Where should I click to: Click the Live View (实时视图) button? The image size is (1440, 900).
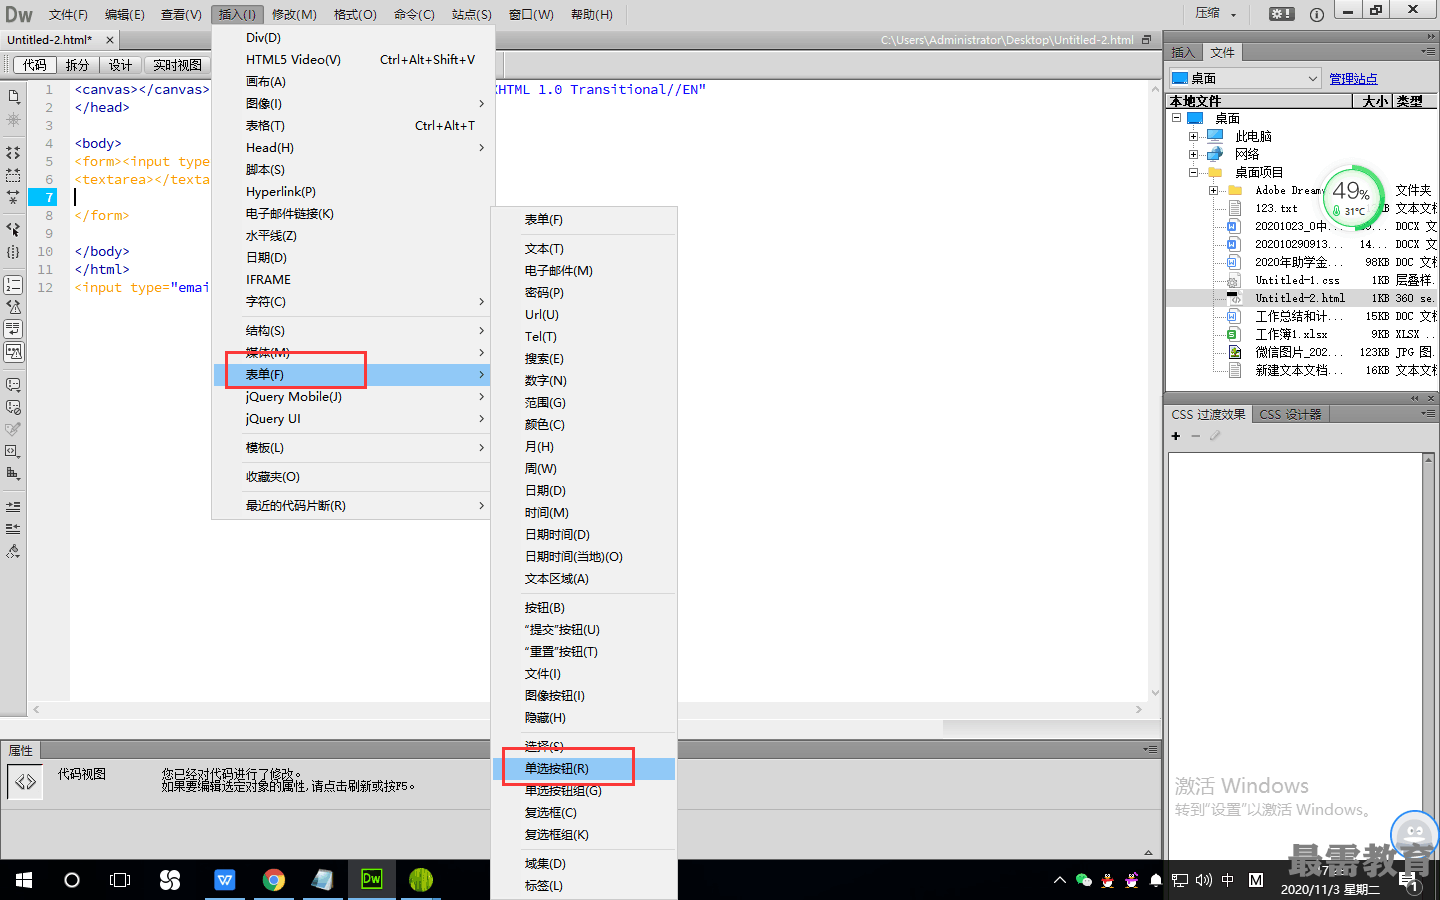[x=177, y=65]
